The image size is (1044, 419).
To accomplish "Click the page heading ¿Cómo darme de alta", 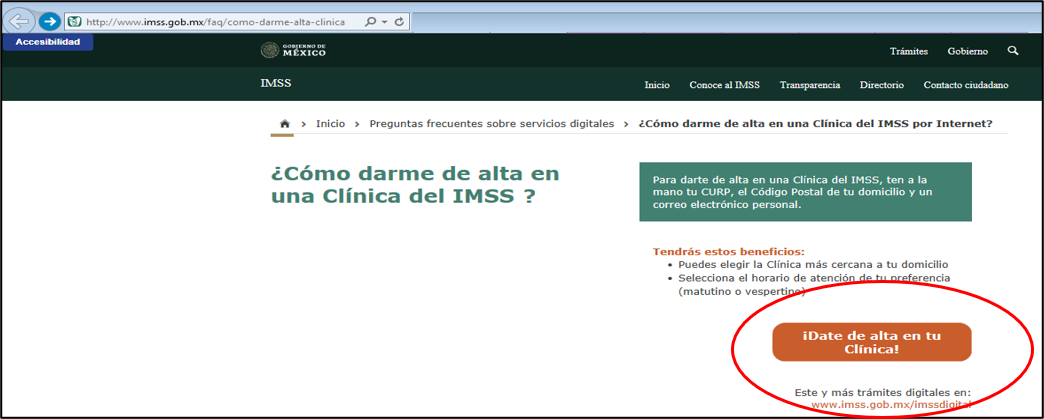I will click(x=415, y=186).
